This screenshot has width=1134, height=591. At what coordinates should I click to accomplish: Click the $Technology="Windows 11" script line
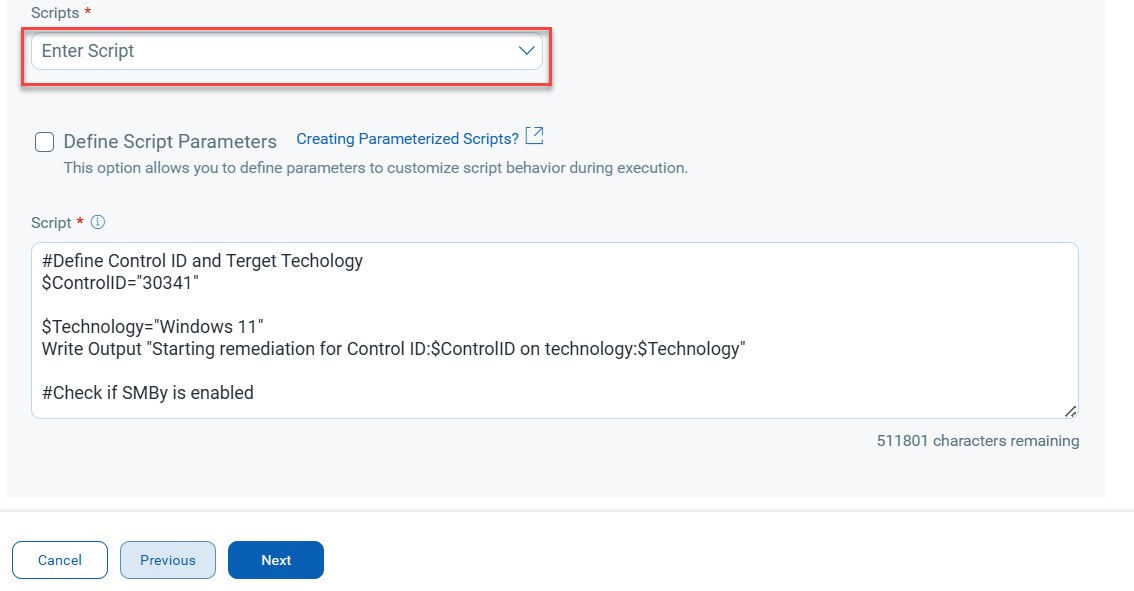click(152, 327)
